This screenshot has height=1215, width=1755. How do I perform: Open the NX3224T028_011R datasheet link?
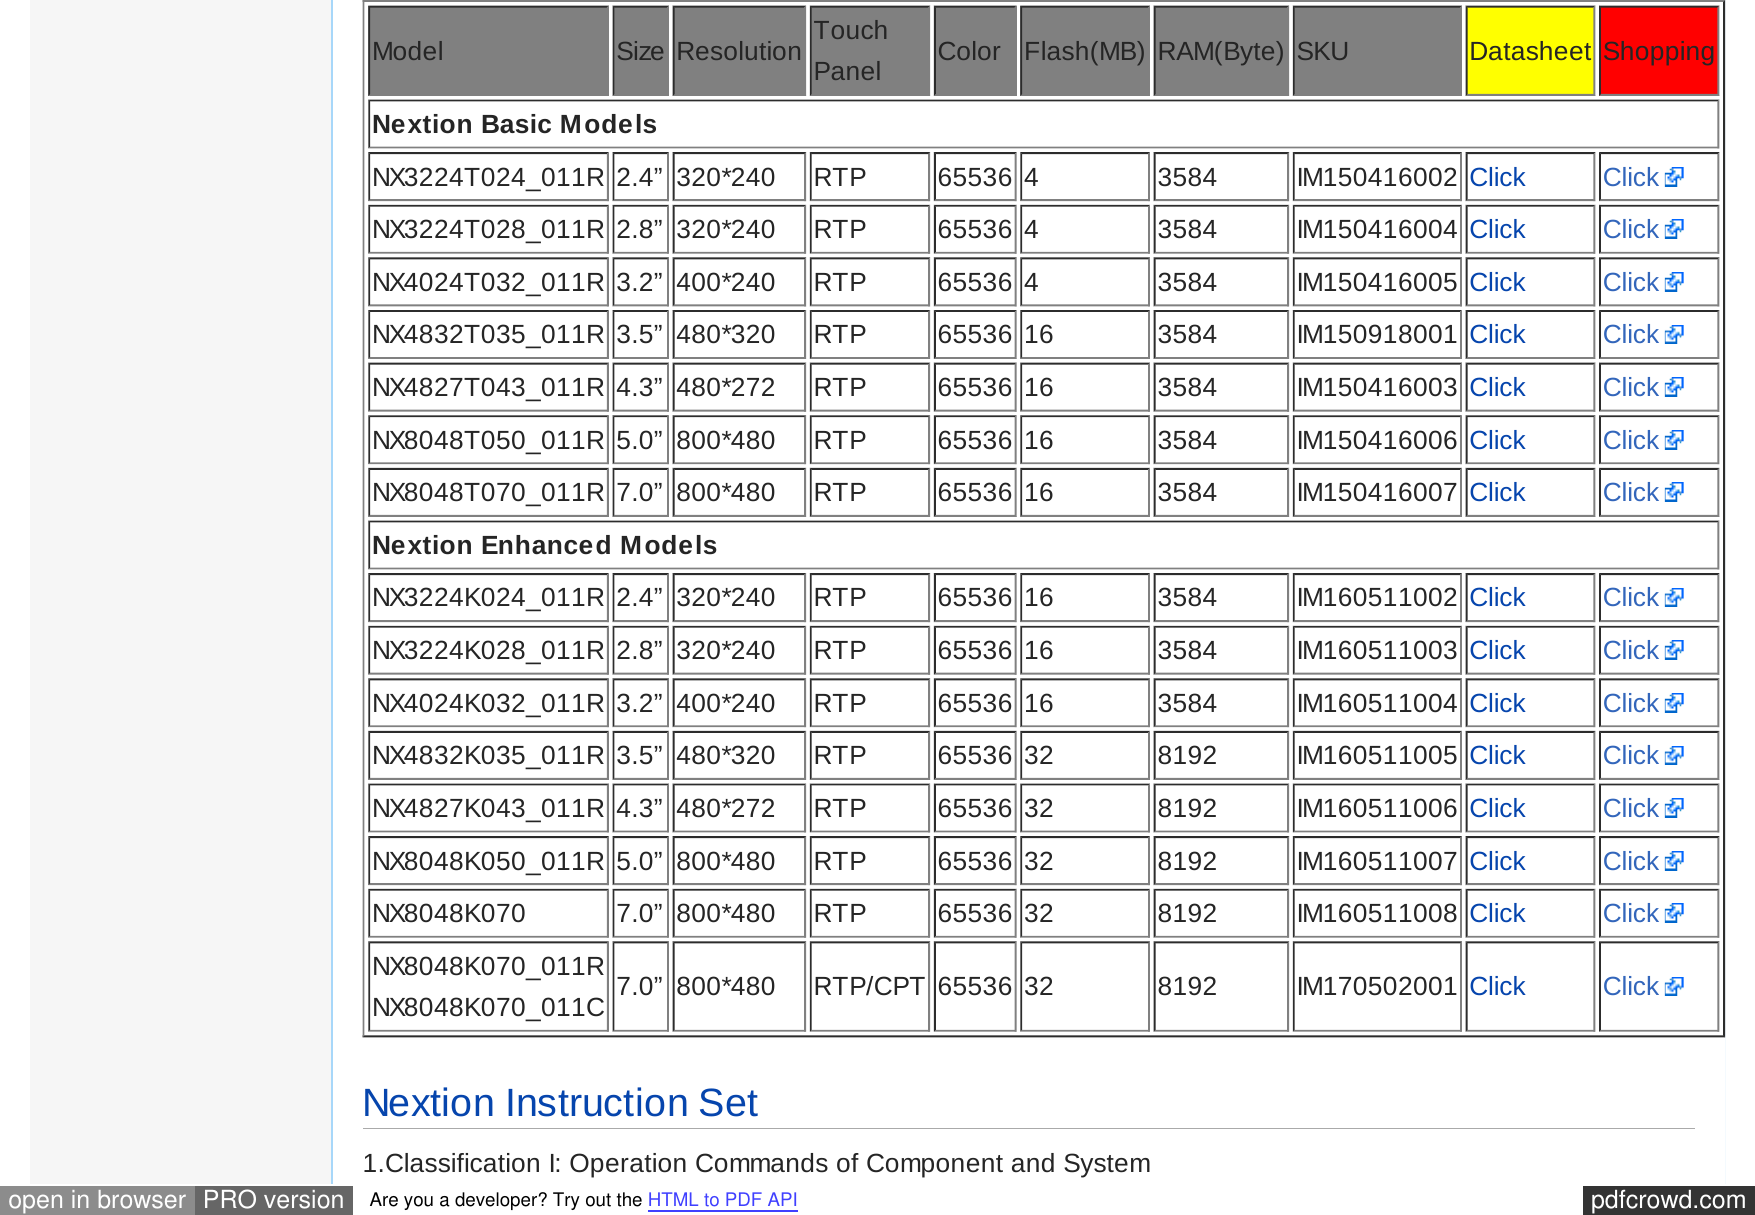pyautogui.click(x=1496, y=229)
